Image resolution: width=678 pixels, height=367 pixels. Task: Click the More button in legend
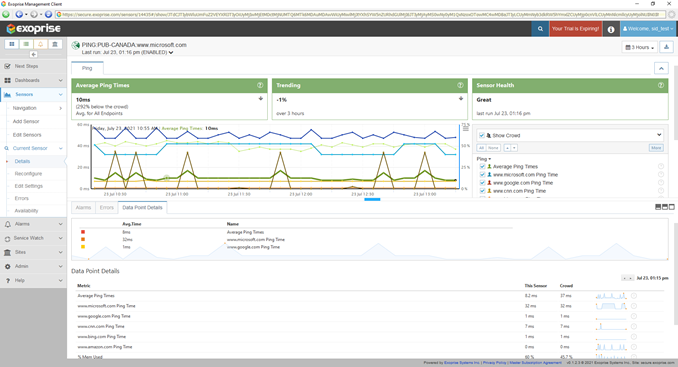pyautogui.click(x=656, y=148)
